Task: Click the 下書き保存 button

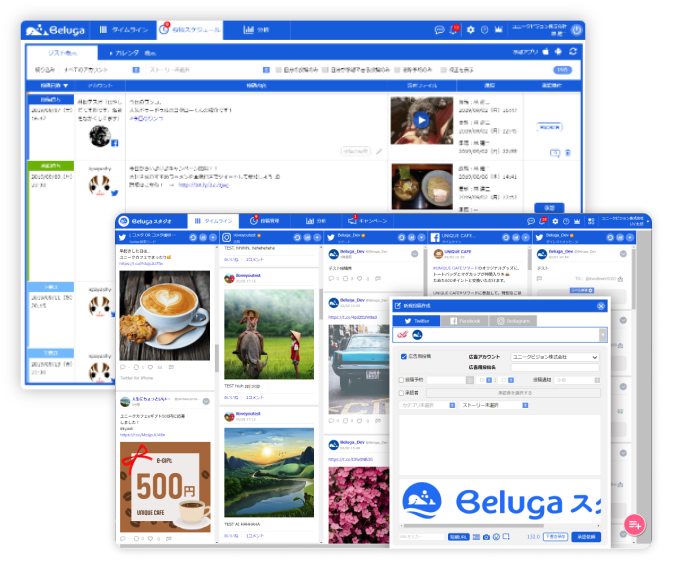Action: 555,537
